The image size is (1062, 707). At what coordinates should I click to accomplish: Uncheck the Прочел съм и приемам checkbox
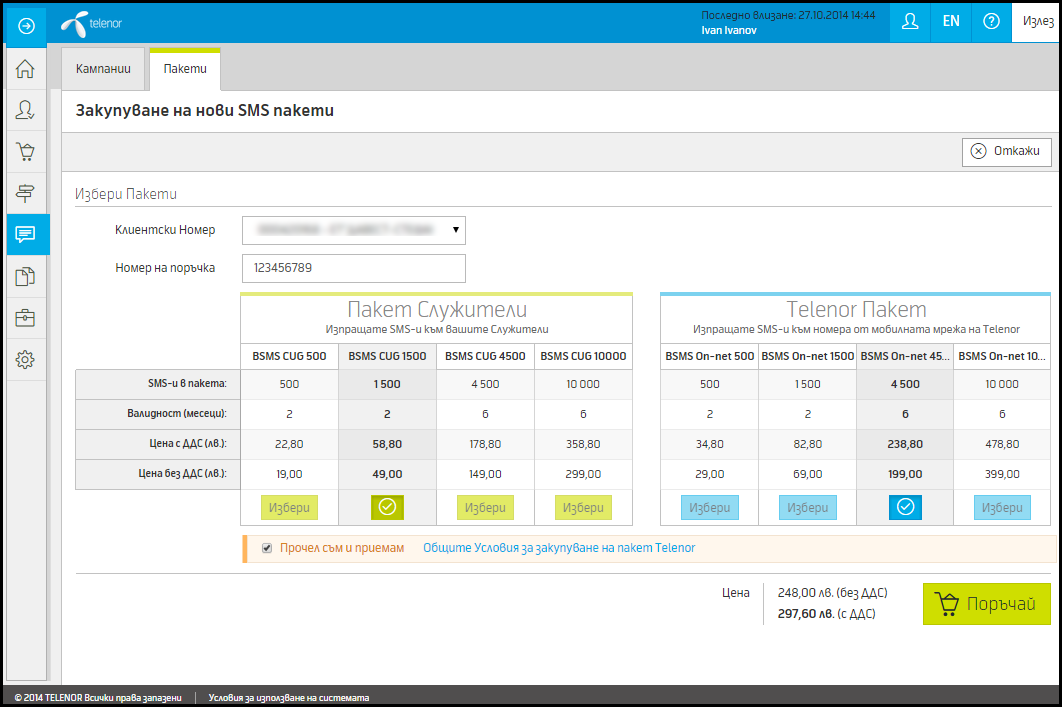click(x=268, y=548)
